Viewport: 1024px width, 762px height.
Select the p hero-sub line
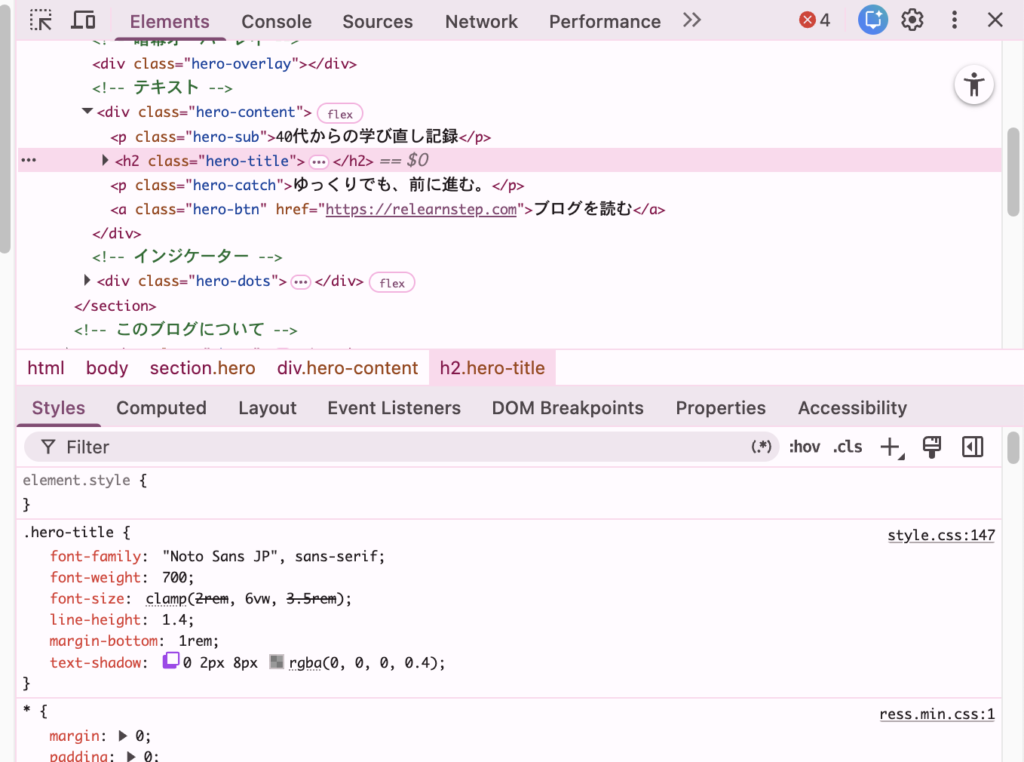point(300,136)
